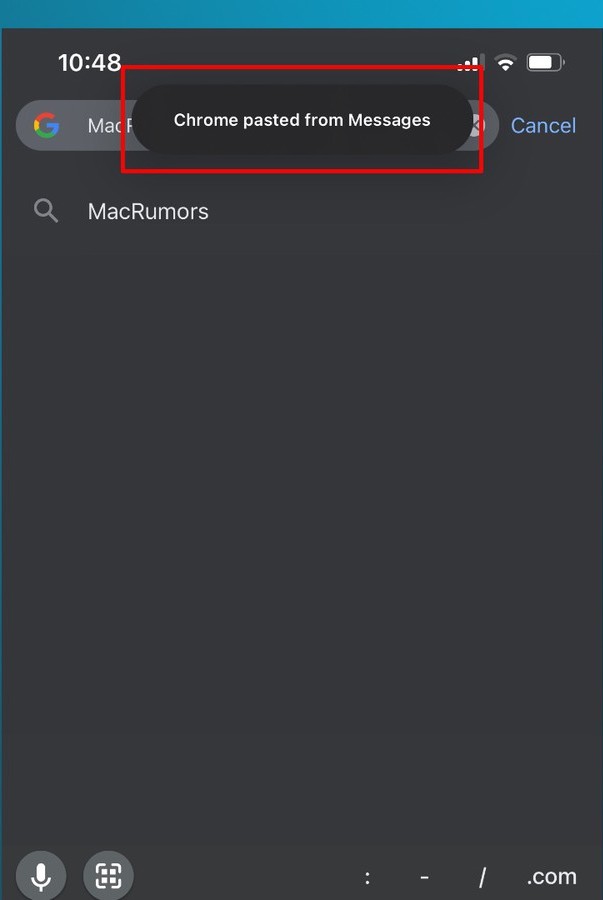Cancel the address bar search
Image resolution: width=603 pixels, height=900 pixels.
[x=543, y=126]
